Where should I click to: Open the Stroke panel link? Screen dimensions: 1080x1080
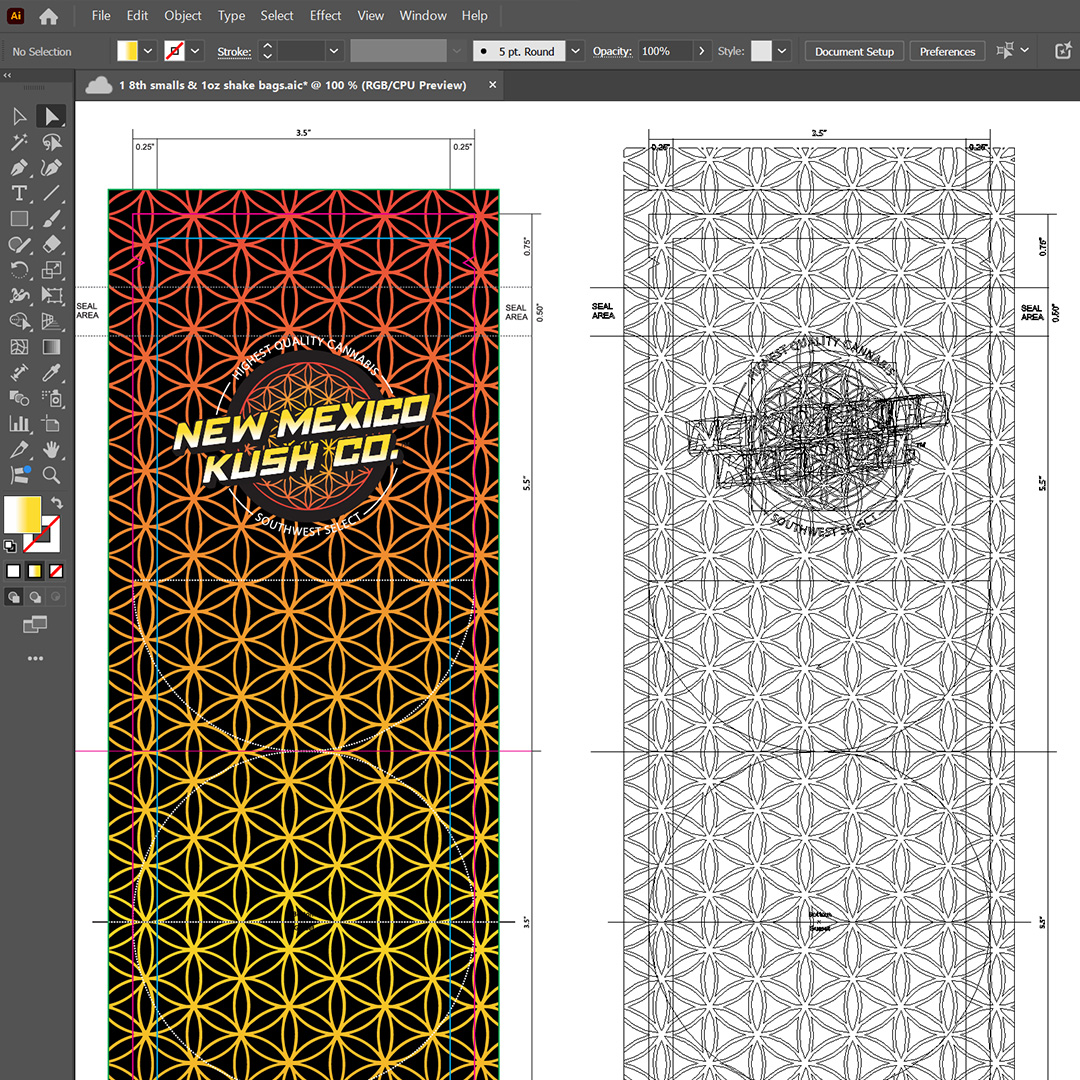click(234, 52)
